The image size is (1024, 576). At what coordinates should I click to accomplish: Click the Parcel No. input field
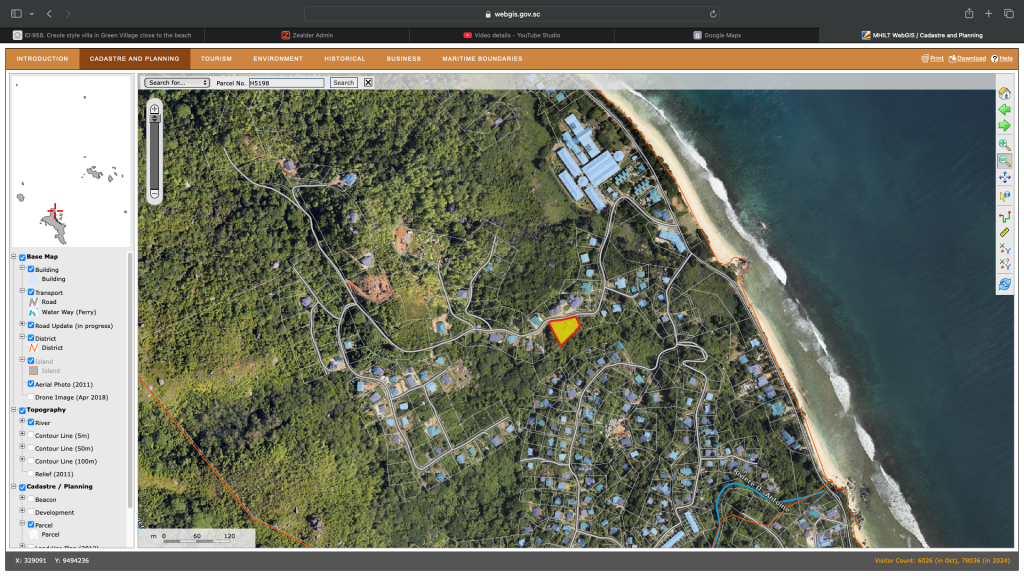coord(286,83)
